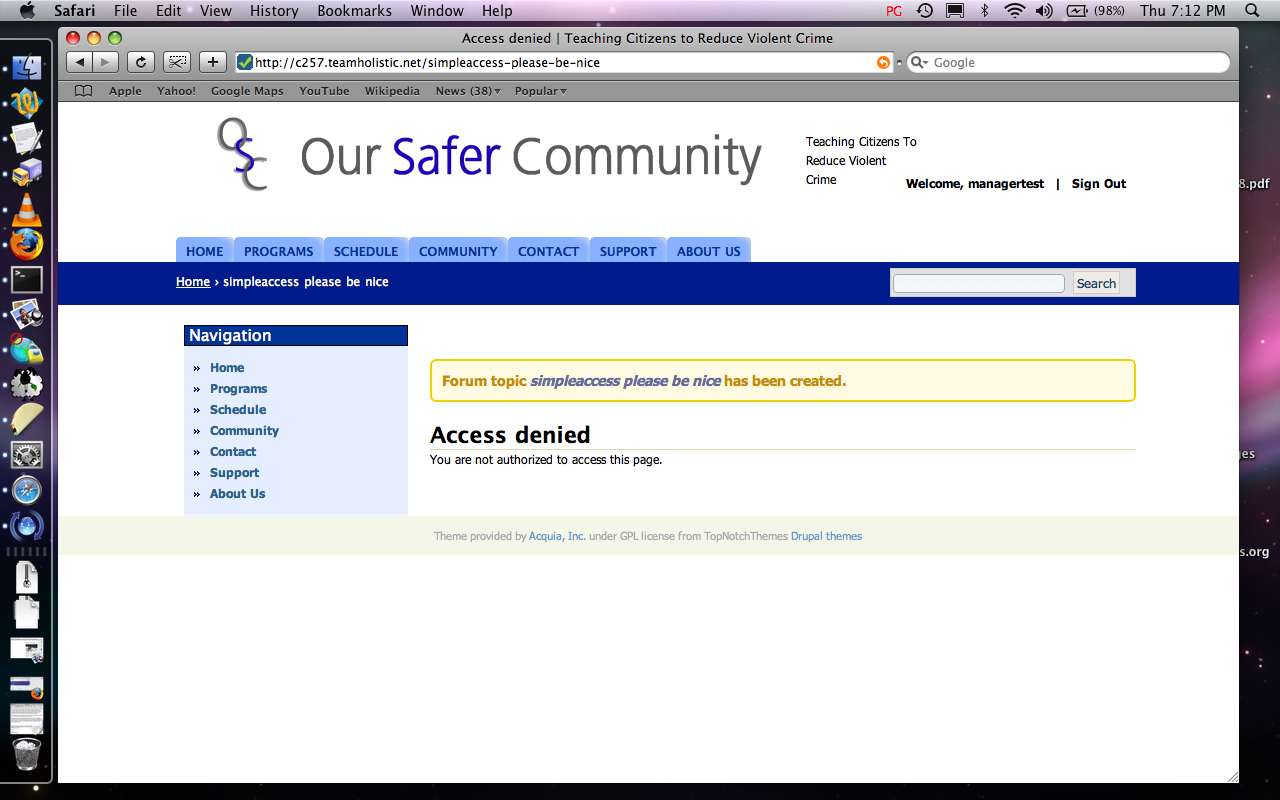This screenshot has height=800, width=1280.
Task: Click the plus button to add a bookmark
Action: [212, 61]
